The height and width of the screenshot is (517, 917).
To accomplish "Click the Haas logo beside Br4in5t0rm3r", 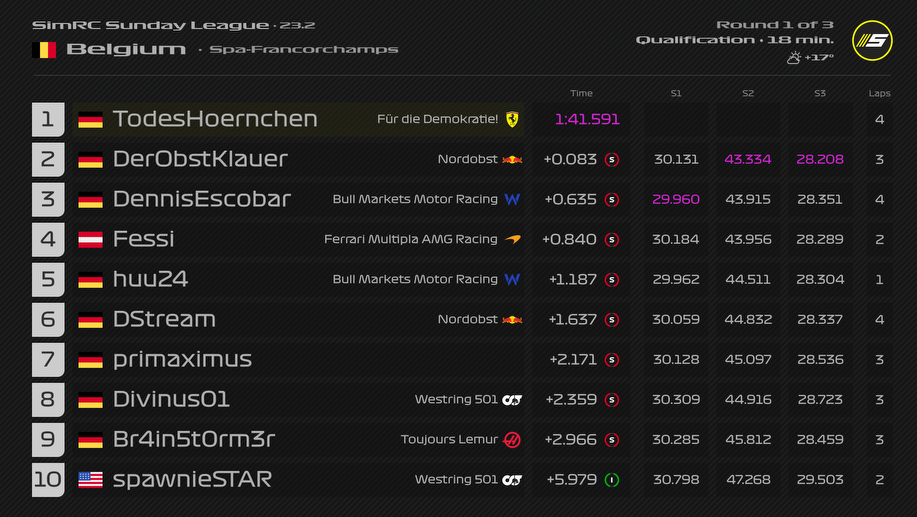I will tap(512, 439).
